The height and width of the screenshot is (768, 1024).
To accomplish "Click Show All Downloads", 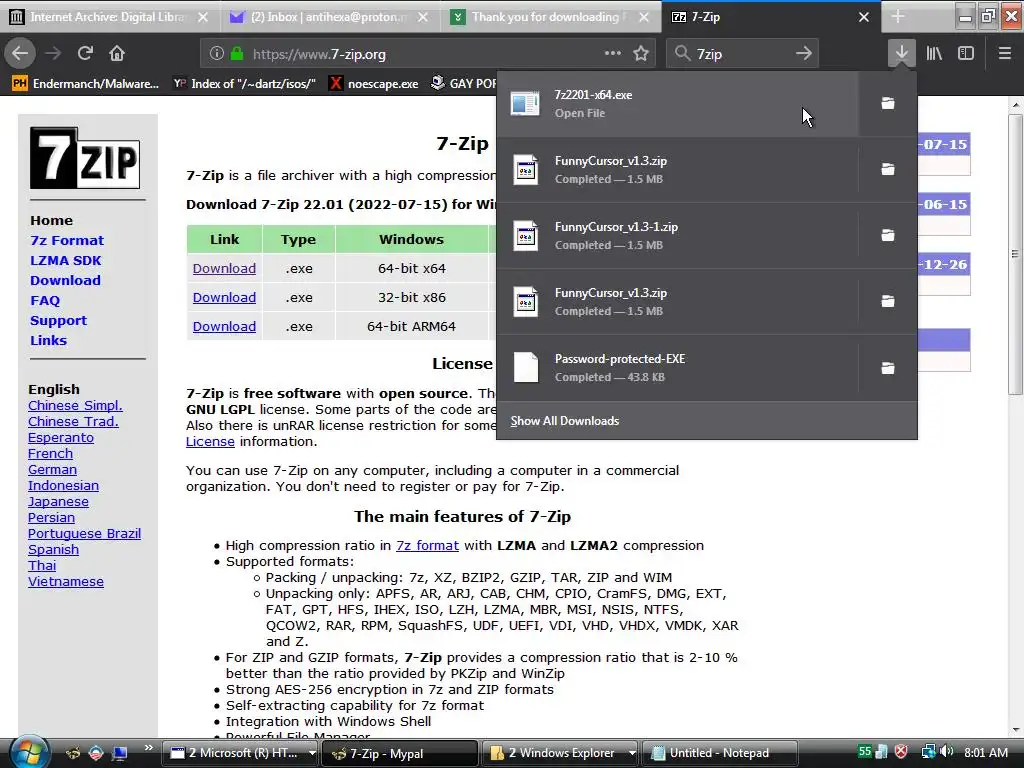I will click(565, 421).
